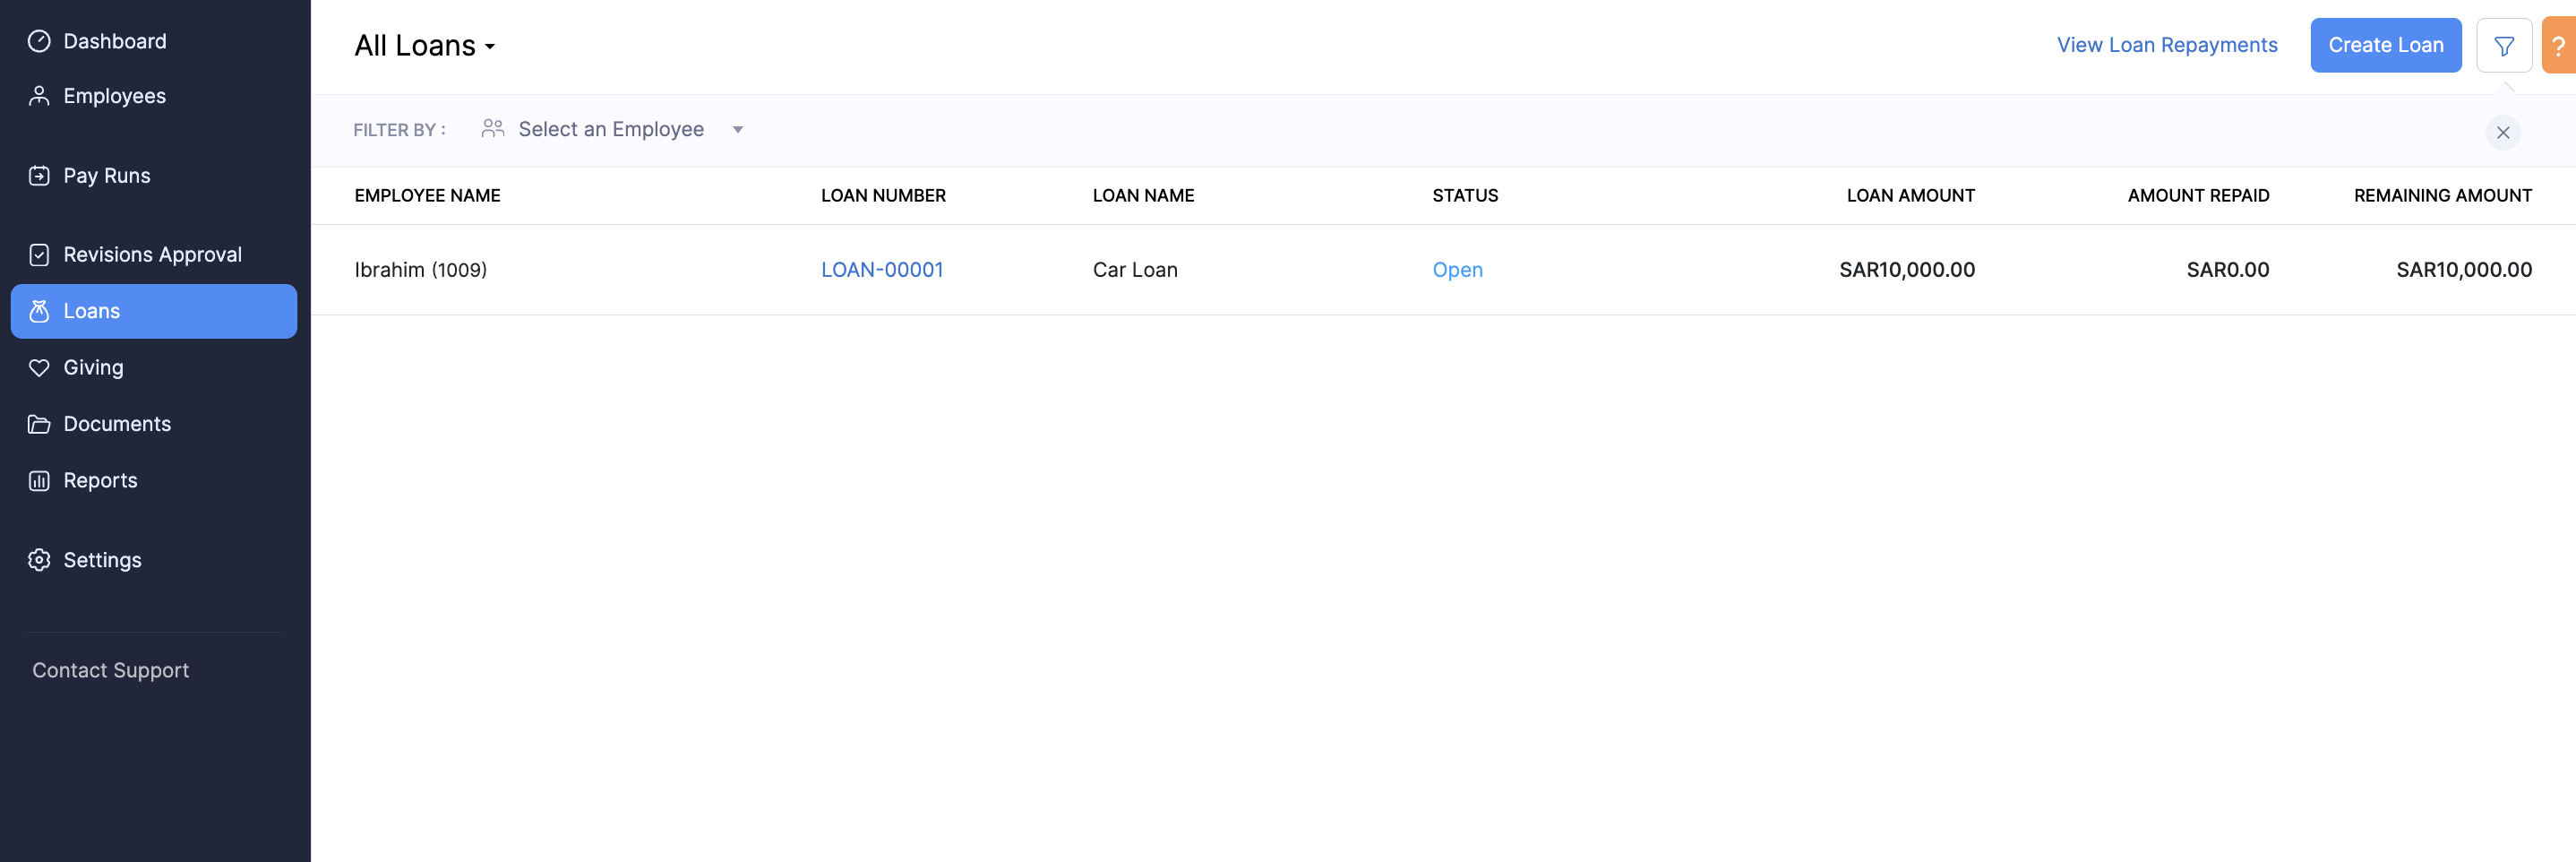The image size is (2576, 862).
Task: Open the All Loans dropdown
Action: [424, 45]
